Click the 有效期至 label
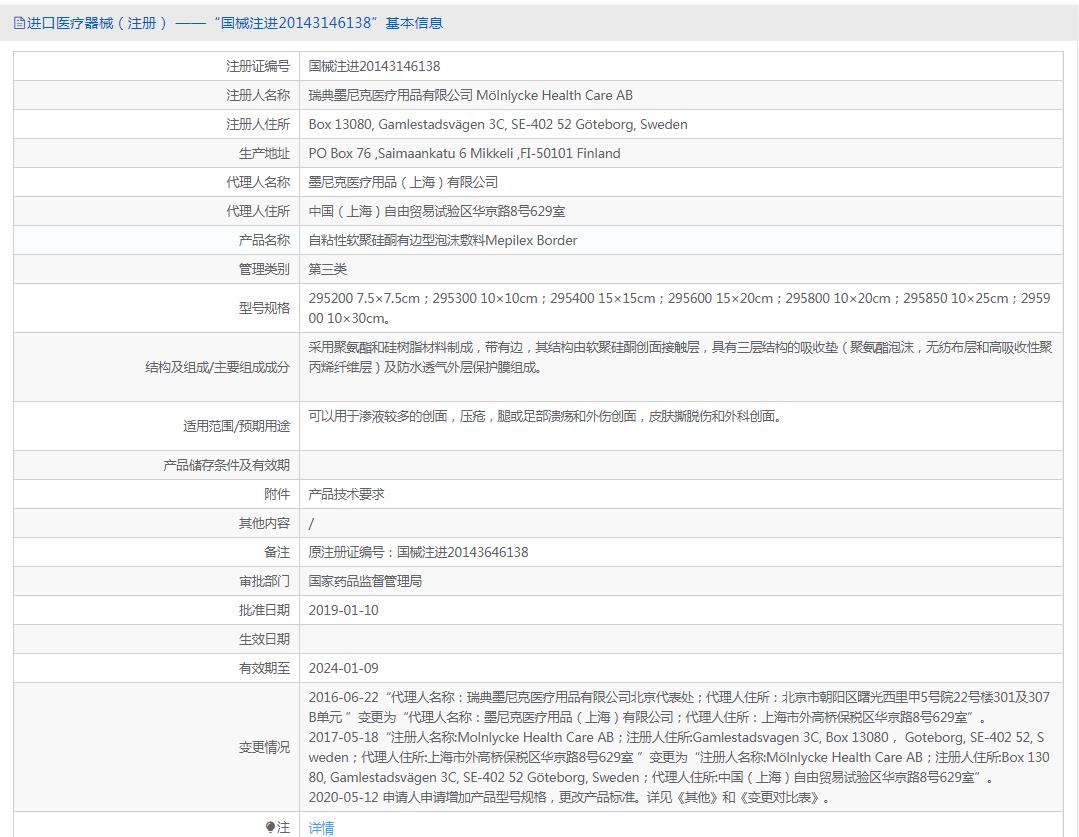This screenshot has height=837, width=1079. pos(264,667)
